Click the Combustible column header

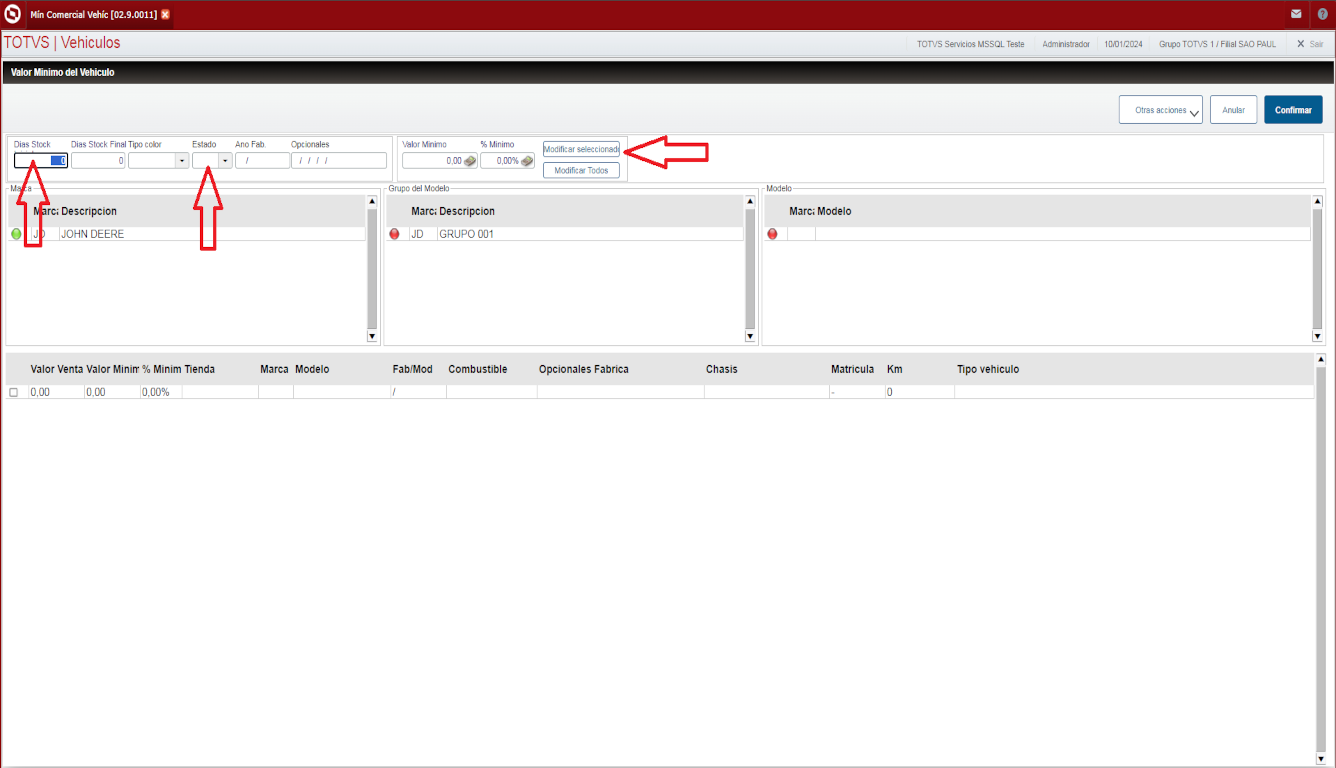tap(478, 369)
